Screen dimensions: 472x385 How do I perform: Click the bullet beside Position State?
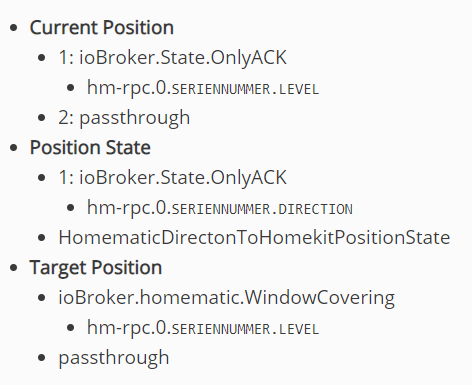14,148
